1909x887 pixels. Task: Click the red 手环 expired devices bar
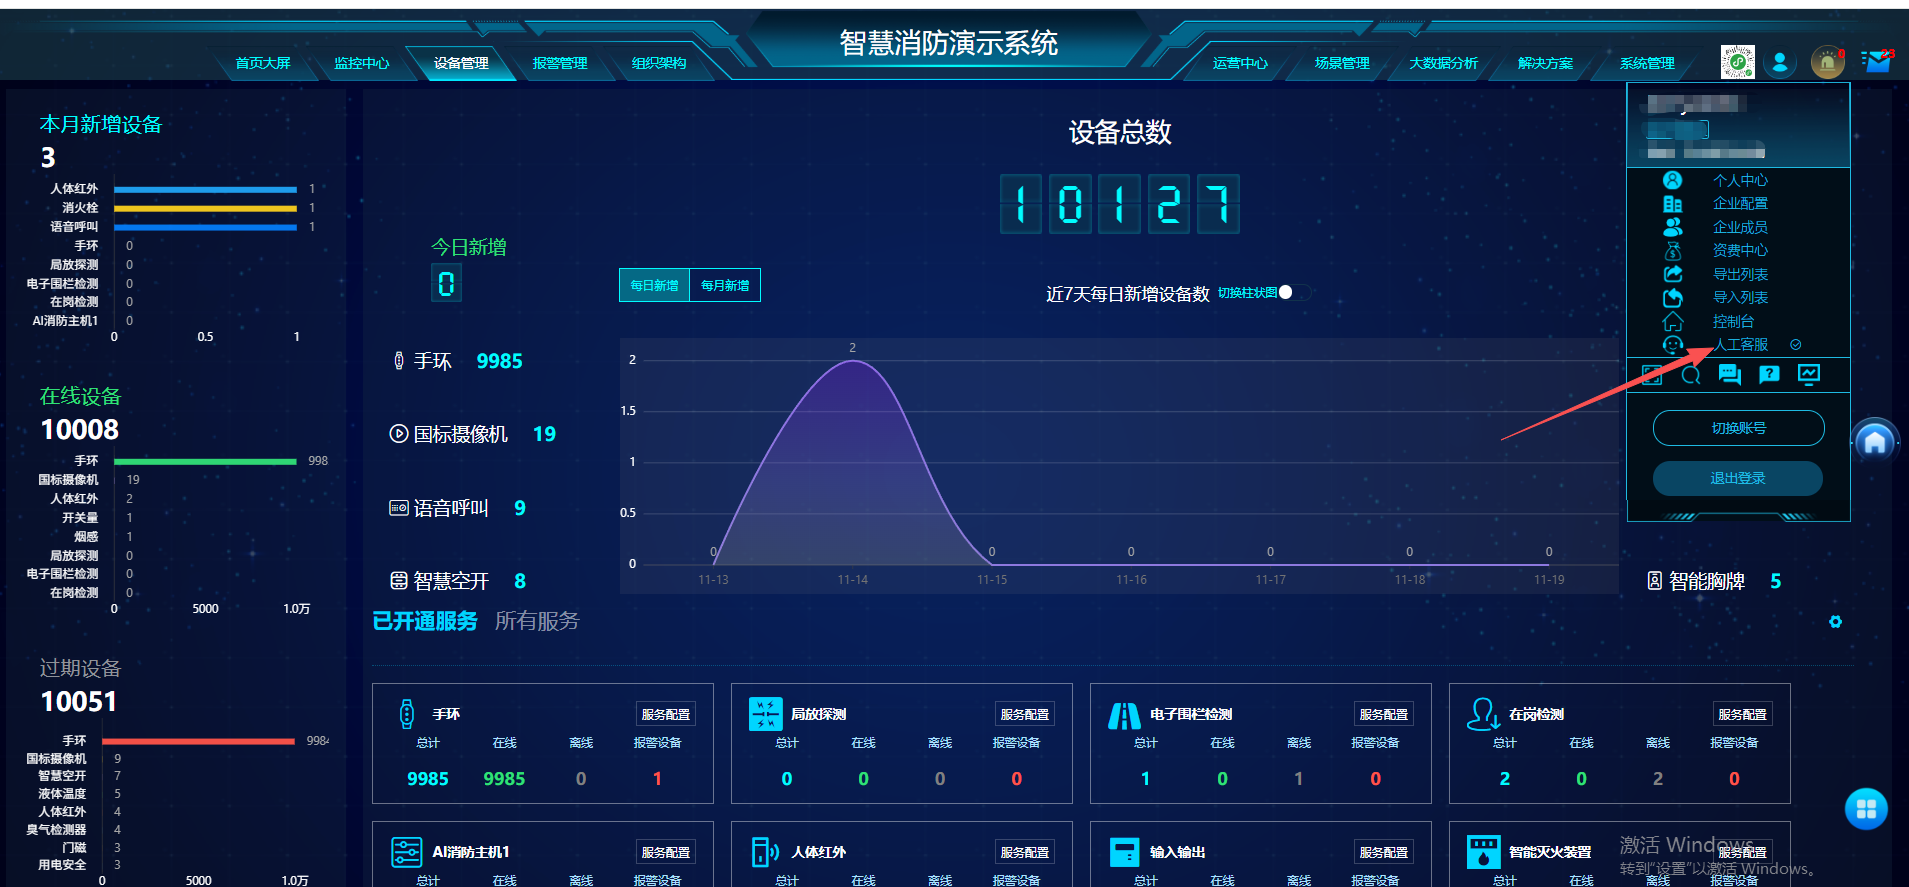click(x=204, y=741)
